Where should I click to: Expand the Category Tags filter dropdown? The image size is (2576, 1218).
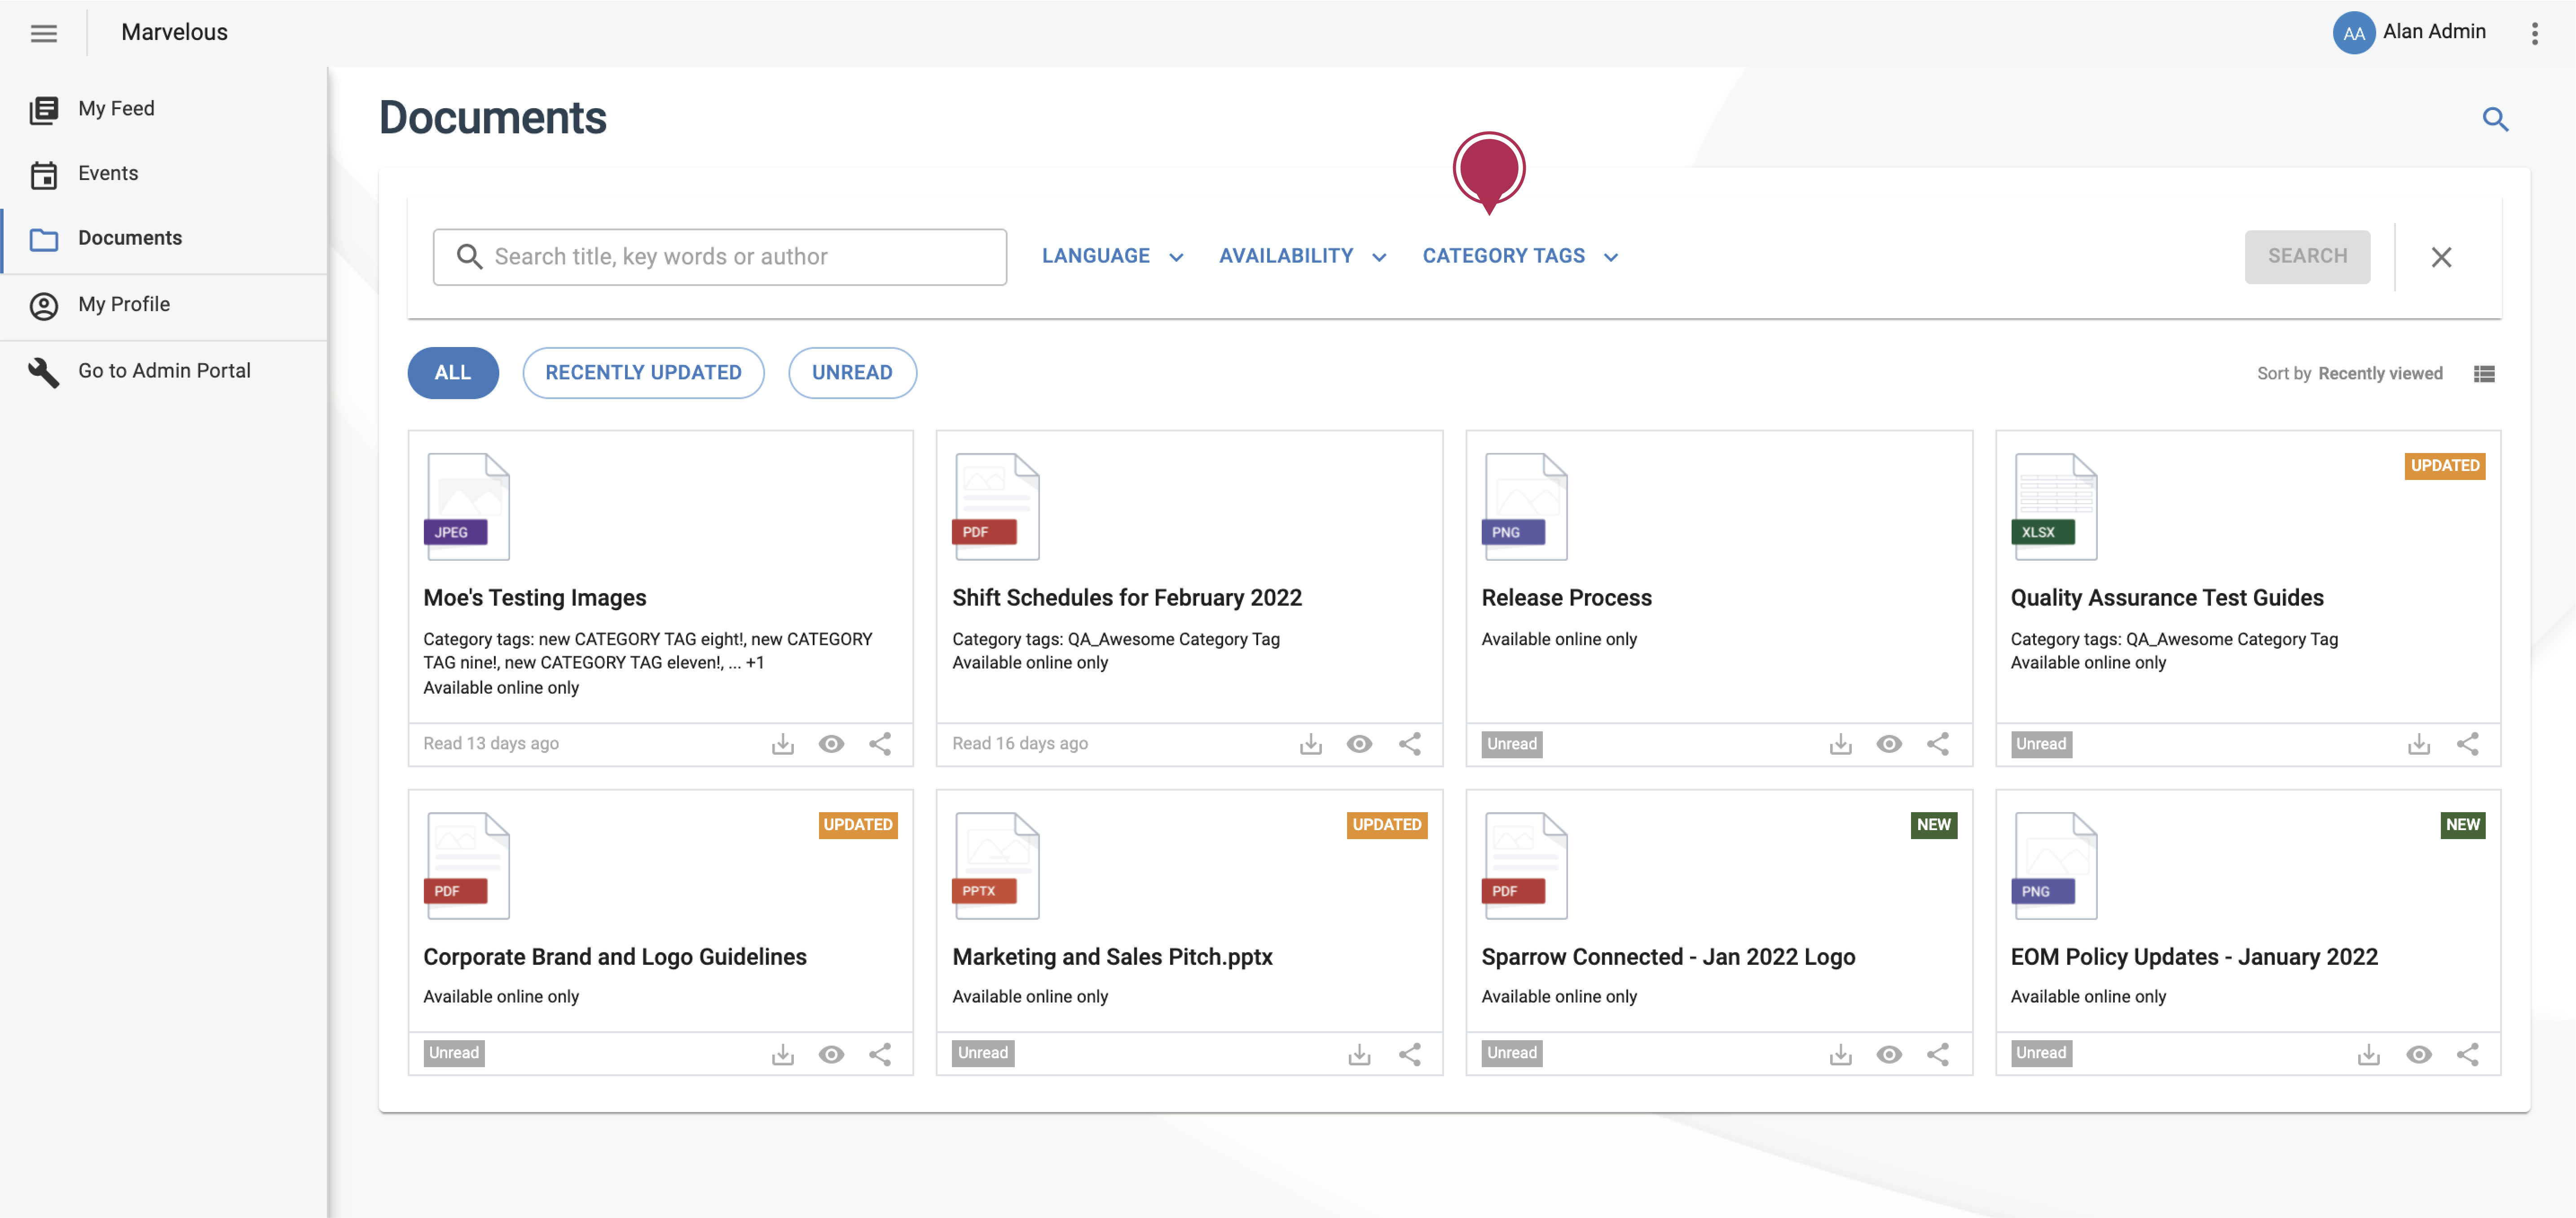coord(1520,256)
